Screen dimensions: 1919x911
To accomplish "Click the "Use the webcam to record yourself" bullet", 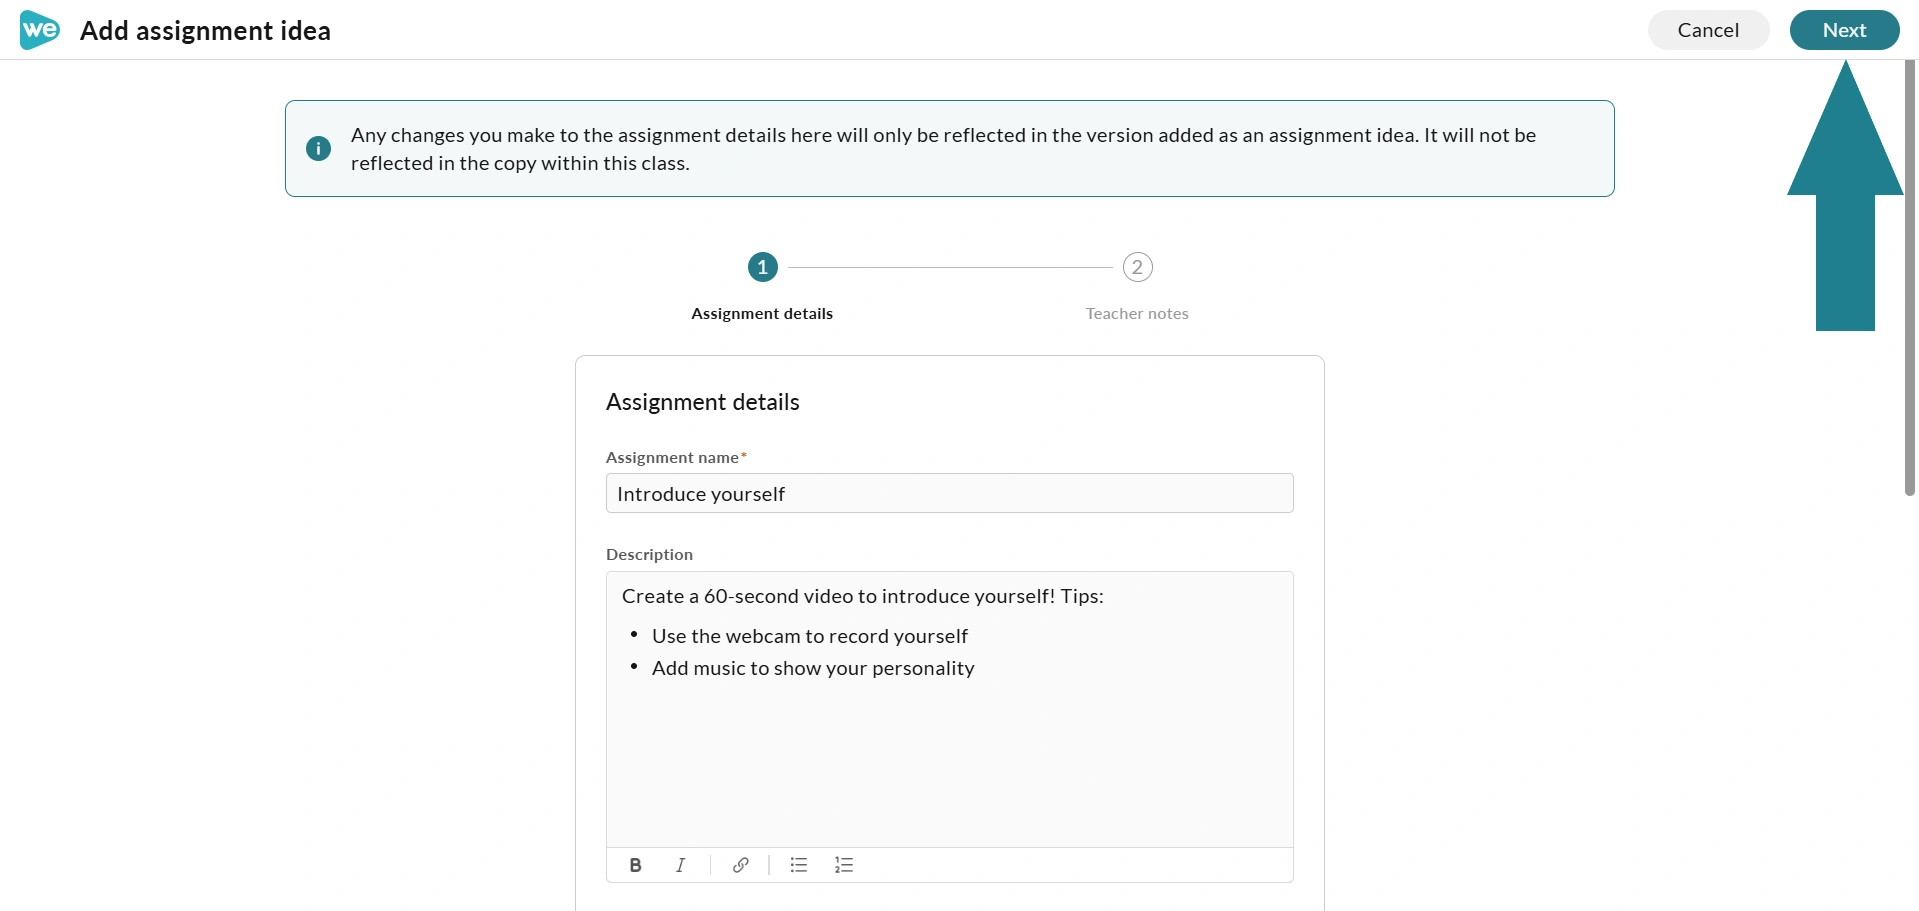I will pyautogui.click(x=810, y=636).
